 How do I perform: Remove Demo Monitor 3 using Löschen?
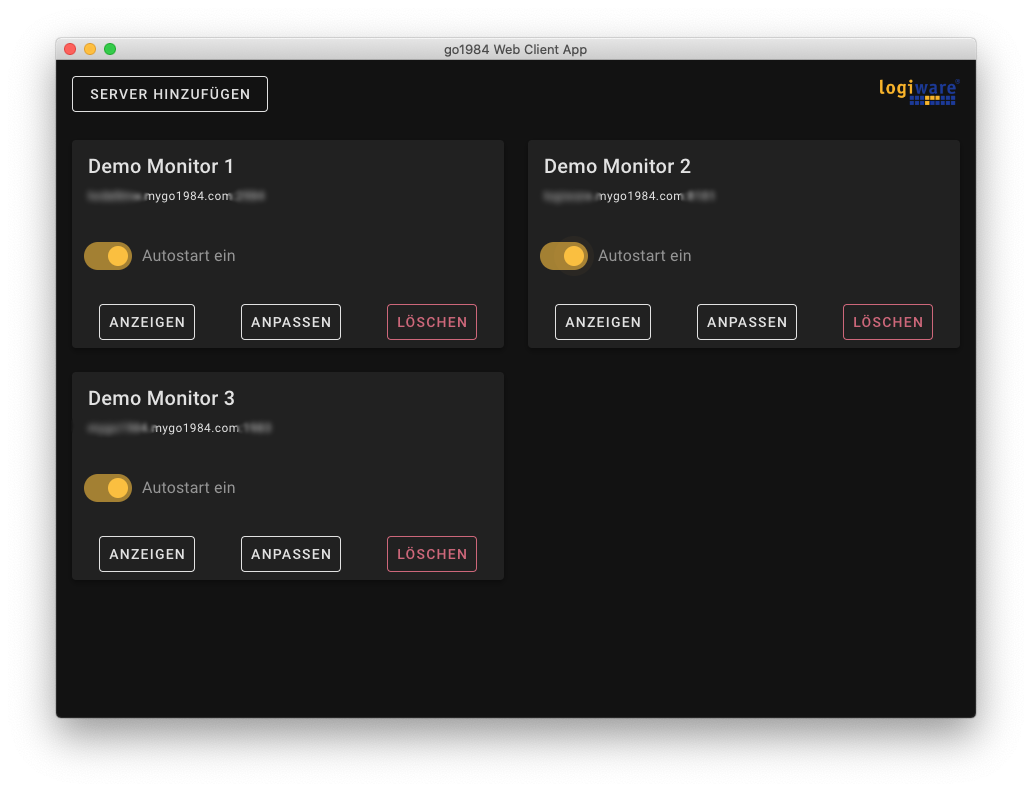click(432, 554)
